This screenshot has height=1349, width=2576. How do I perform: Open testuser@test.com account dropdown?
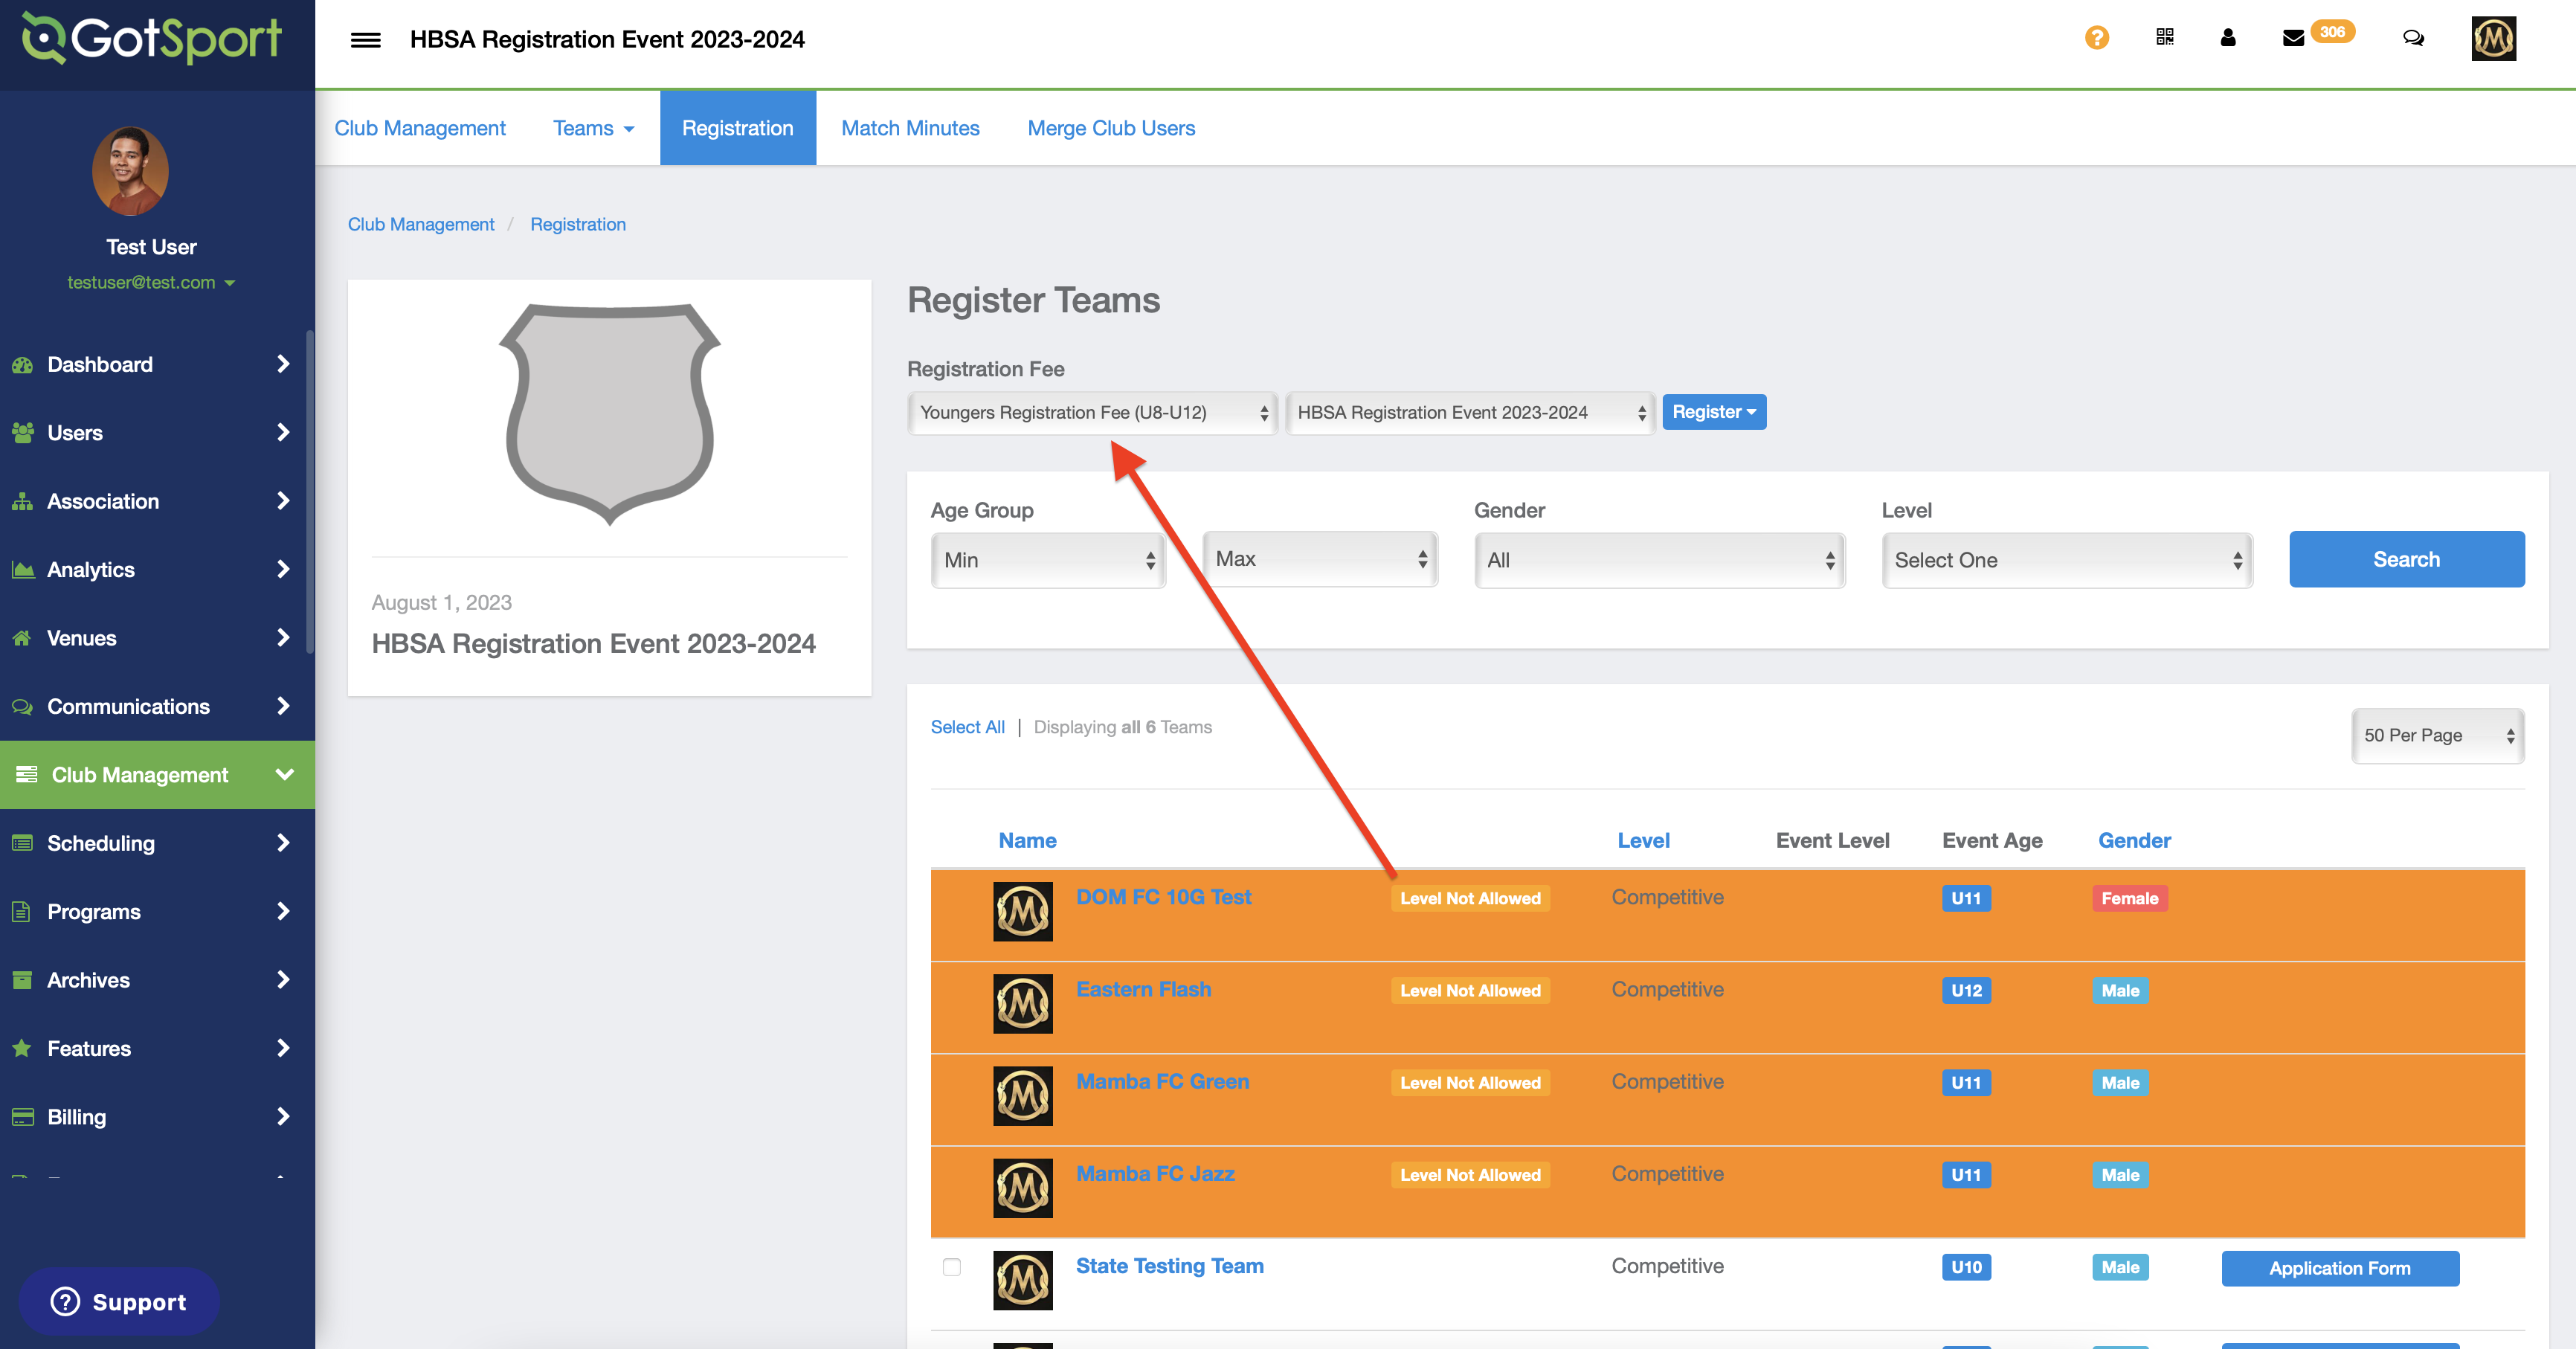coord(150,282)
